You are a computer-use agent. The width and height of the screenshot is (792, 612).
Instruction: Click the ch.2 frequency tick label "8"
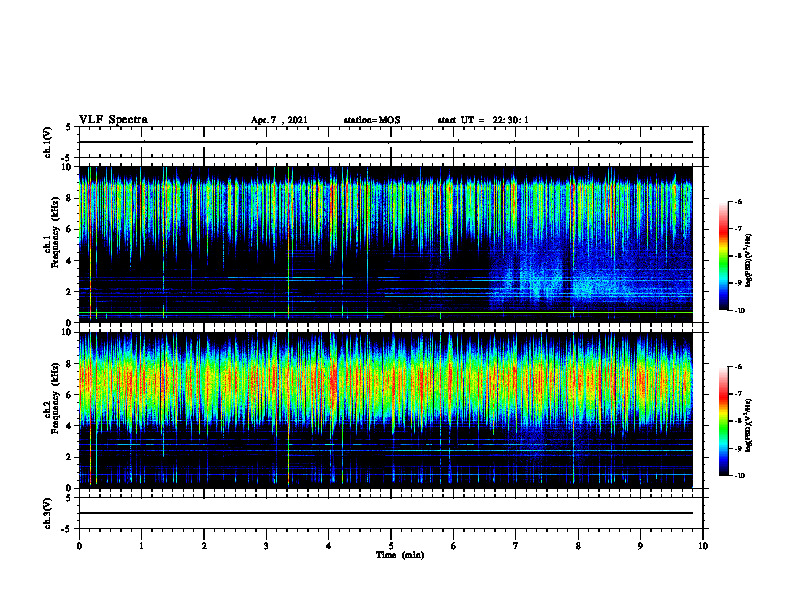(x=69, y=364)
